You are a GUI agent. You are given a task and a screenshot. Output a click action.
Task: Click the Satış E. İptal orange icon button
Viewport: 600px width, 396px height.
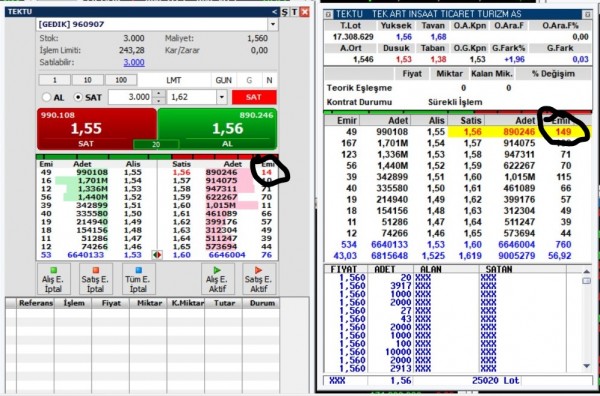pos(96,279)
